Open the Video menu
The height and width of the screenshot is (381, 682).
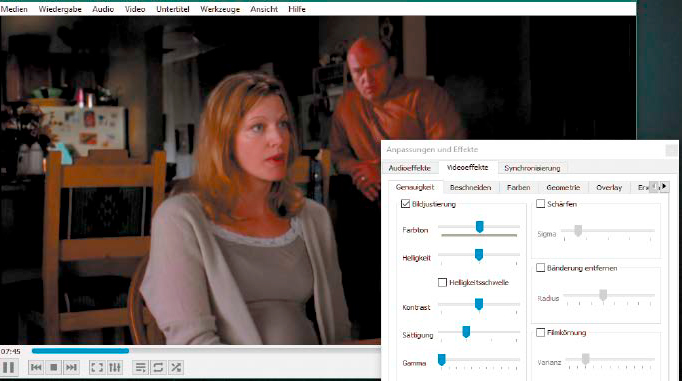(135, 9)
